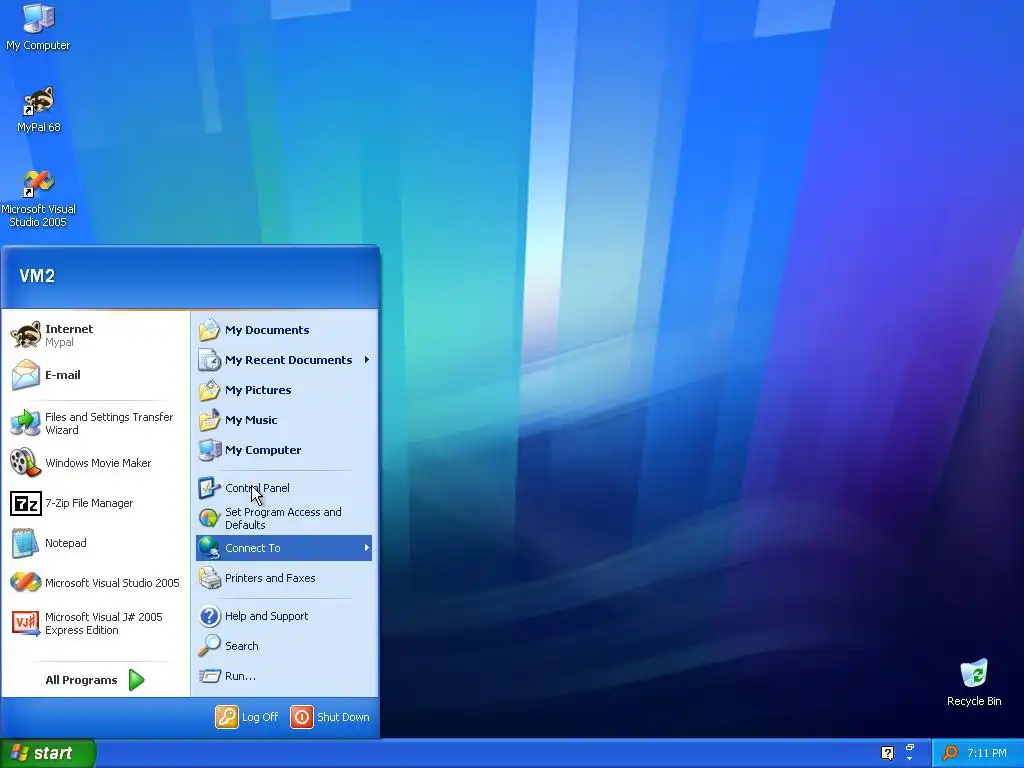The height and width of the screenshot is (768, 1024).
Task: Select My Music text entry
Action: tap(251, 420)
